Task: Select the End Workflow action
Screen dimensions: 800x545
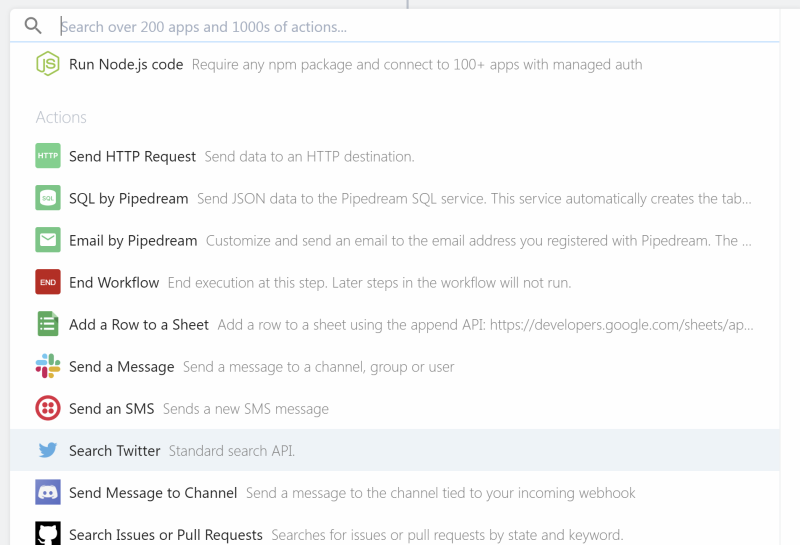Action: click(x=395, y=282)
